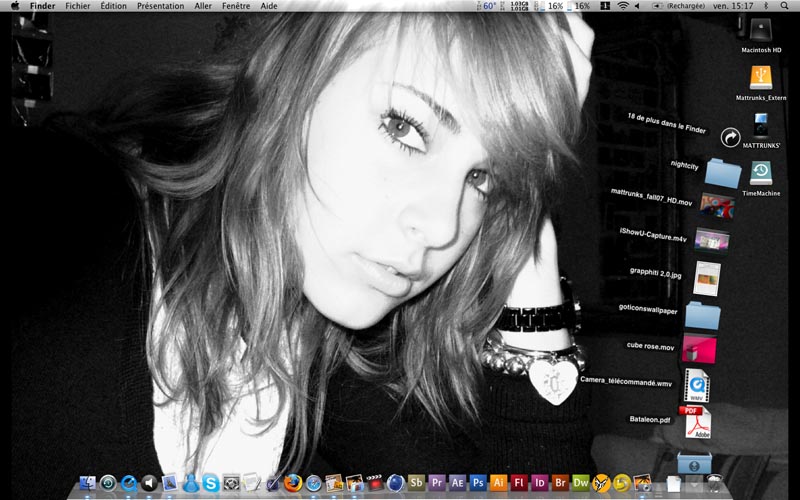Open the Présentation menu
The image size is (800, 500).
(161, 6)
